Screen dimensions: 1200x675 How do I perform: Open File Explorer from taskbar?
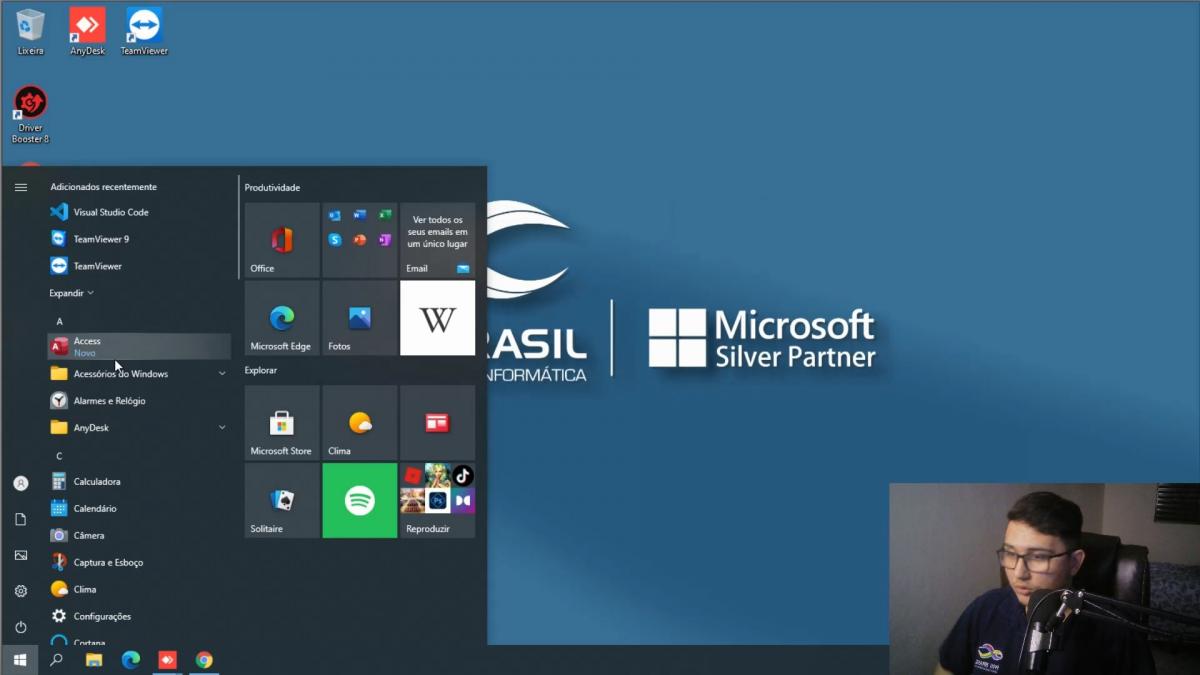coord(94,660)
